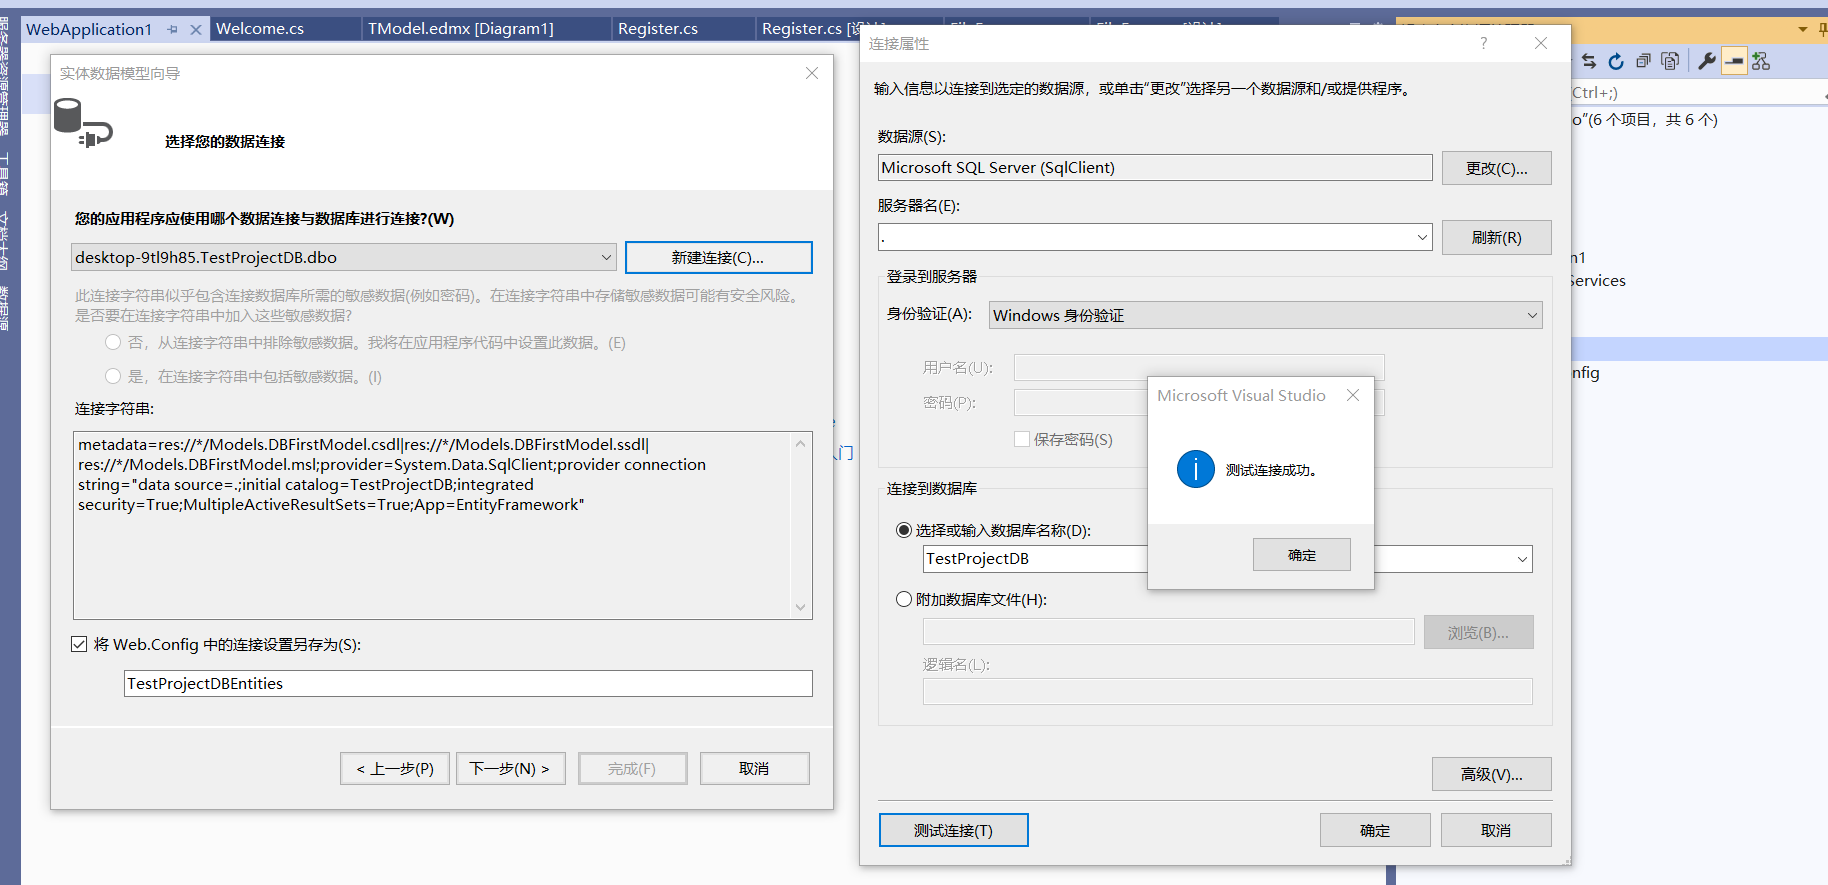Choose the select or enter database name option
This screenshot has height=885, width=1828.
(x=904, y=530)
